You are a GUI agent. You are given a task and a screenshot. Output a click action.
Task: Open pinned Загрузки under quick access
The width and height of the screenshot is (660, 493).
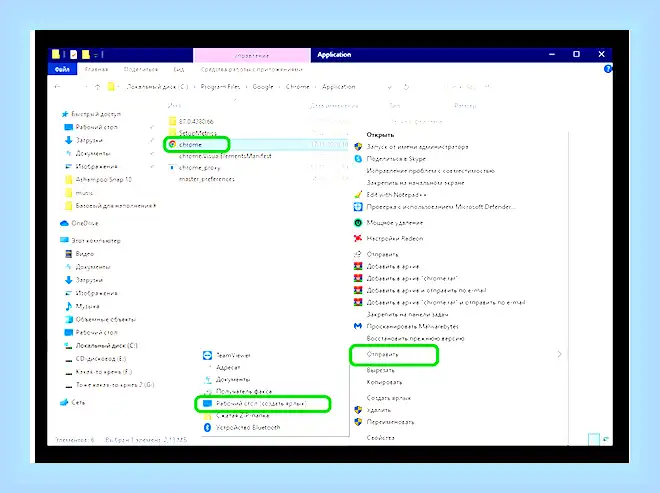point(84,140)
